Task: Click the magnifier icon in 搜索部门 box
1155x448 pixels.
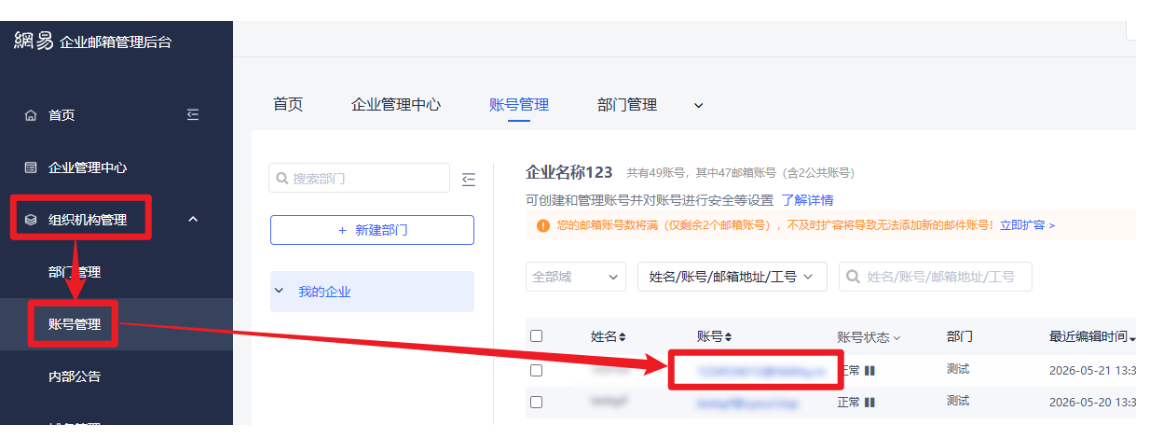Action: click(x=282, y=178)
